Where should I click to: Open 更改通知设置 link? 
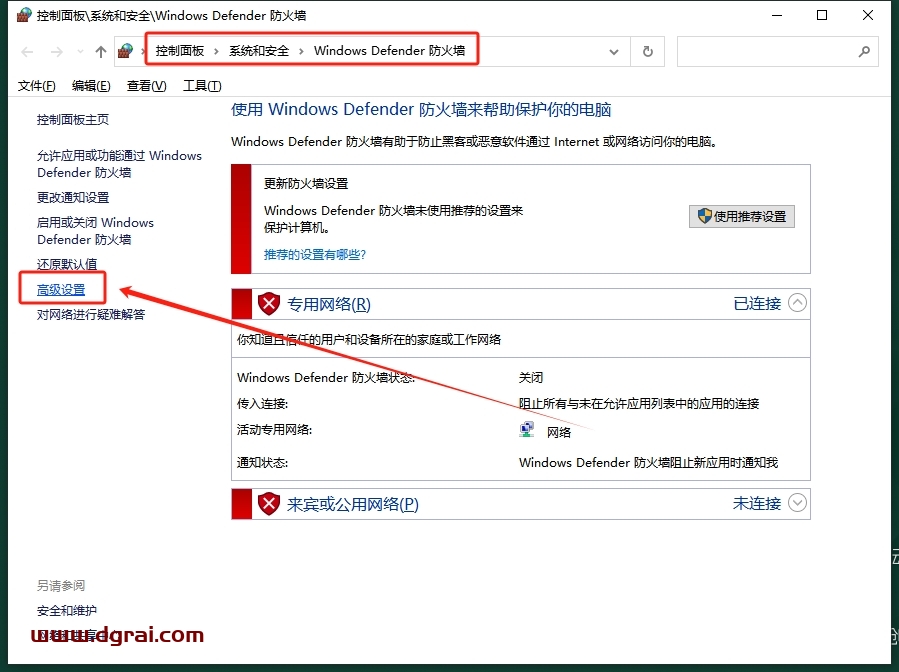(x=73, y=198)
